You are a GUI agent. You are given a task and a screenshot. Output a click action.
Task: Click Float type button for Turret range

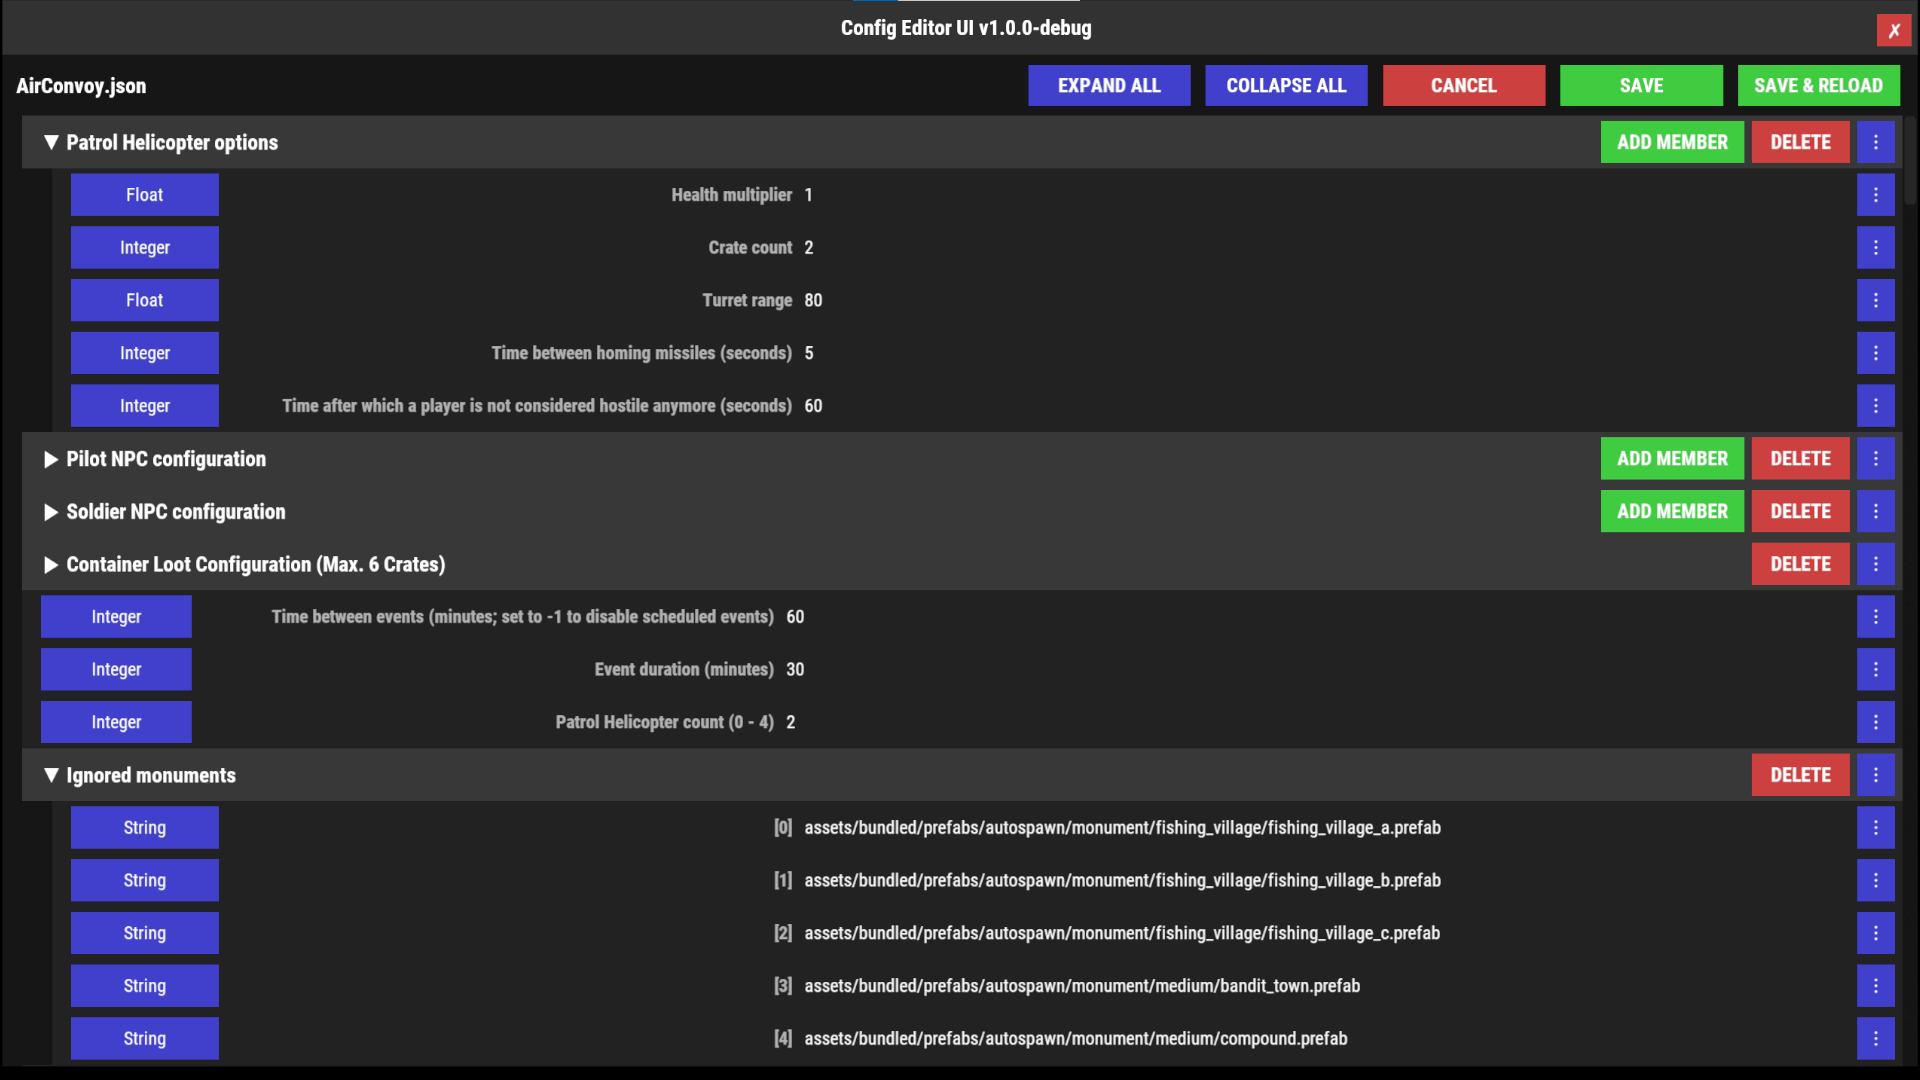click(x=145, y=300)
